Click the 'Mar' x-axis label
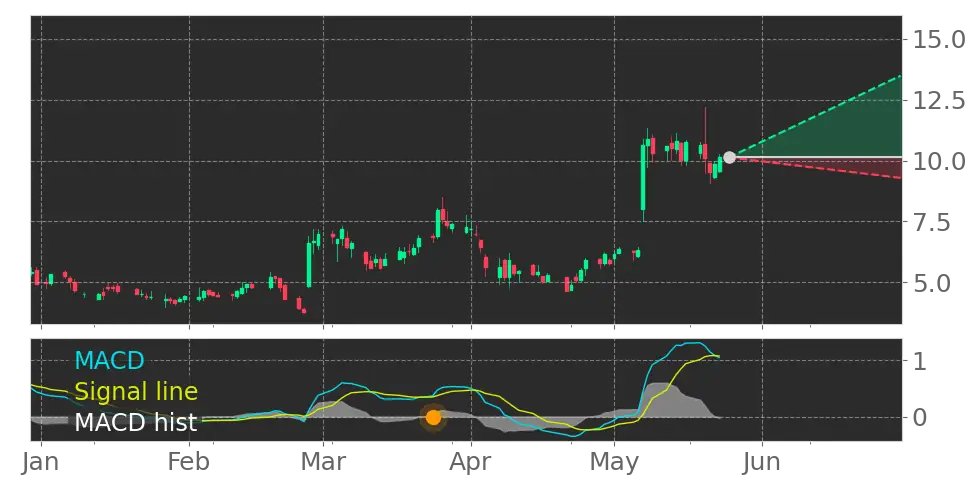The image size is (972, 486). click(323, 462)
